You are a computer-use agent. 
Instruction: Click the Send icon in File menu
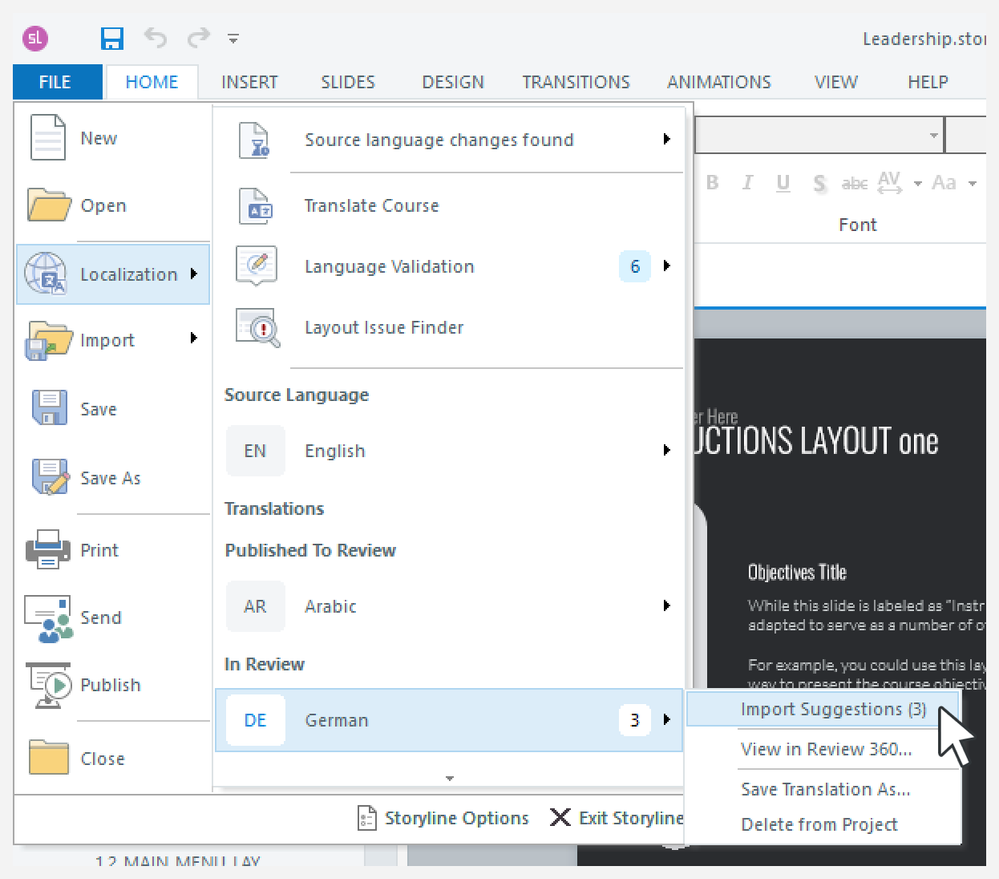point(48,618)
